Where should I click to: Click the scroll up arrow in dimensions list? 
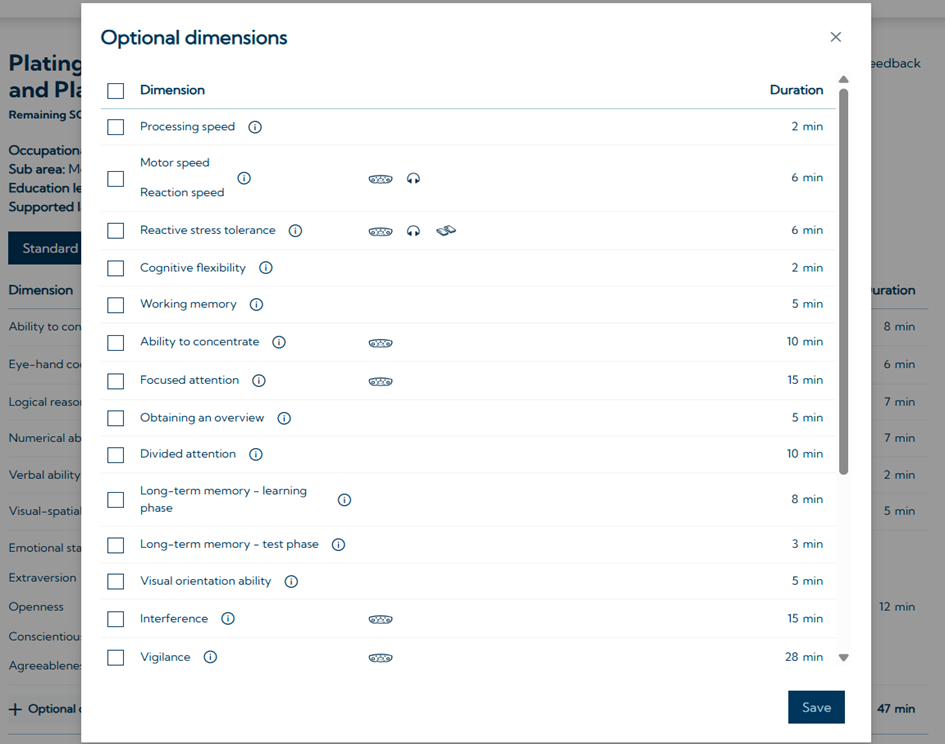pos(843,80)
